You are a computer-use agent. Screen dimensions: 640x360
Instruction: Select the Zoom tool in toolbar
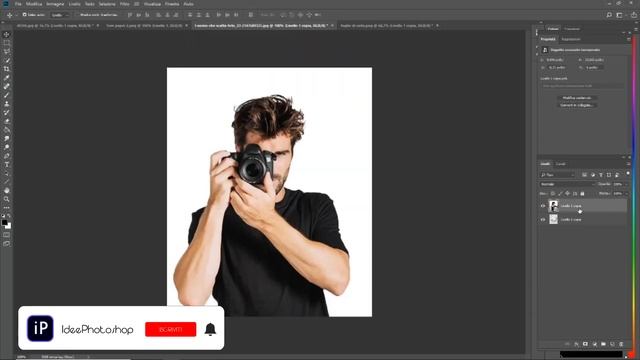coord(7,199)
